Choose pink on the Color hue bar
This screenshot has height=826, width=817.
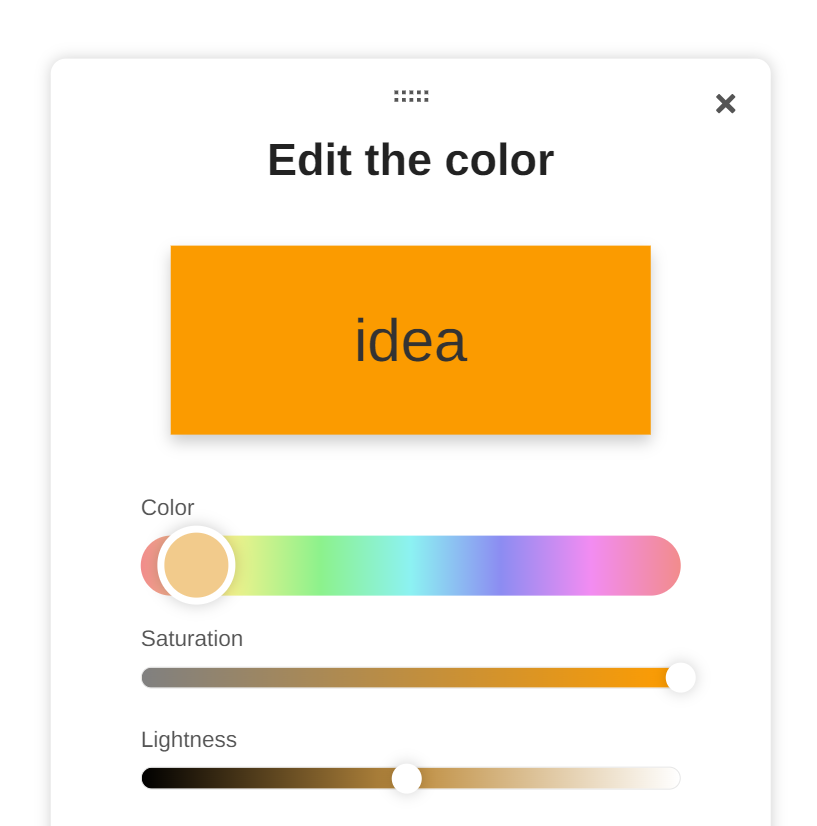[x=590, y=566]
